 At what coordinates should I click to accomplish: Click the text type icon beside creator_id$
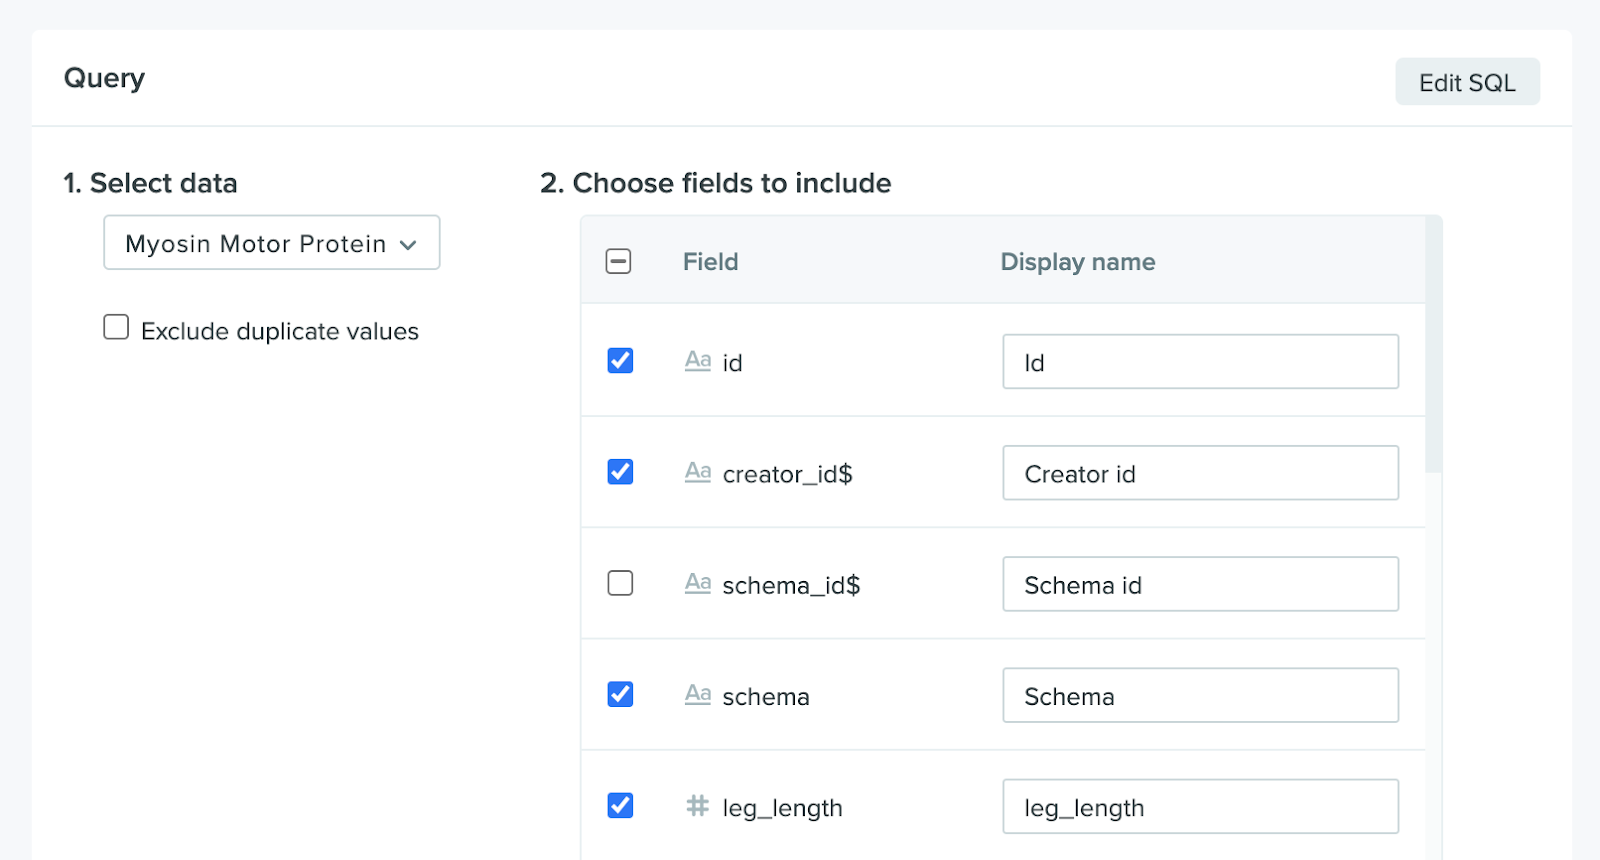(x=698, y=472)
